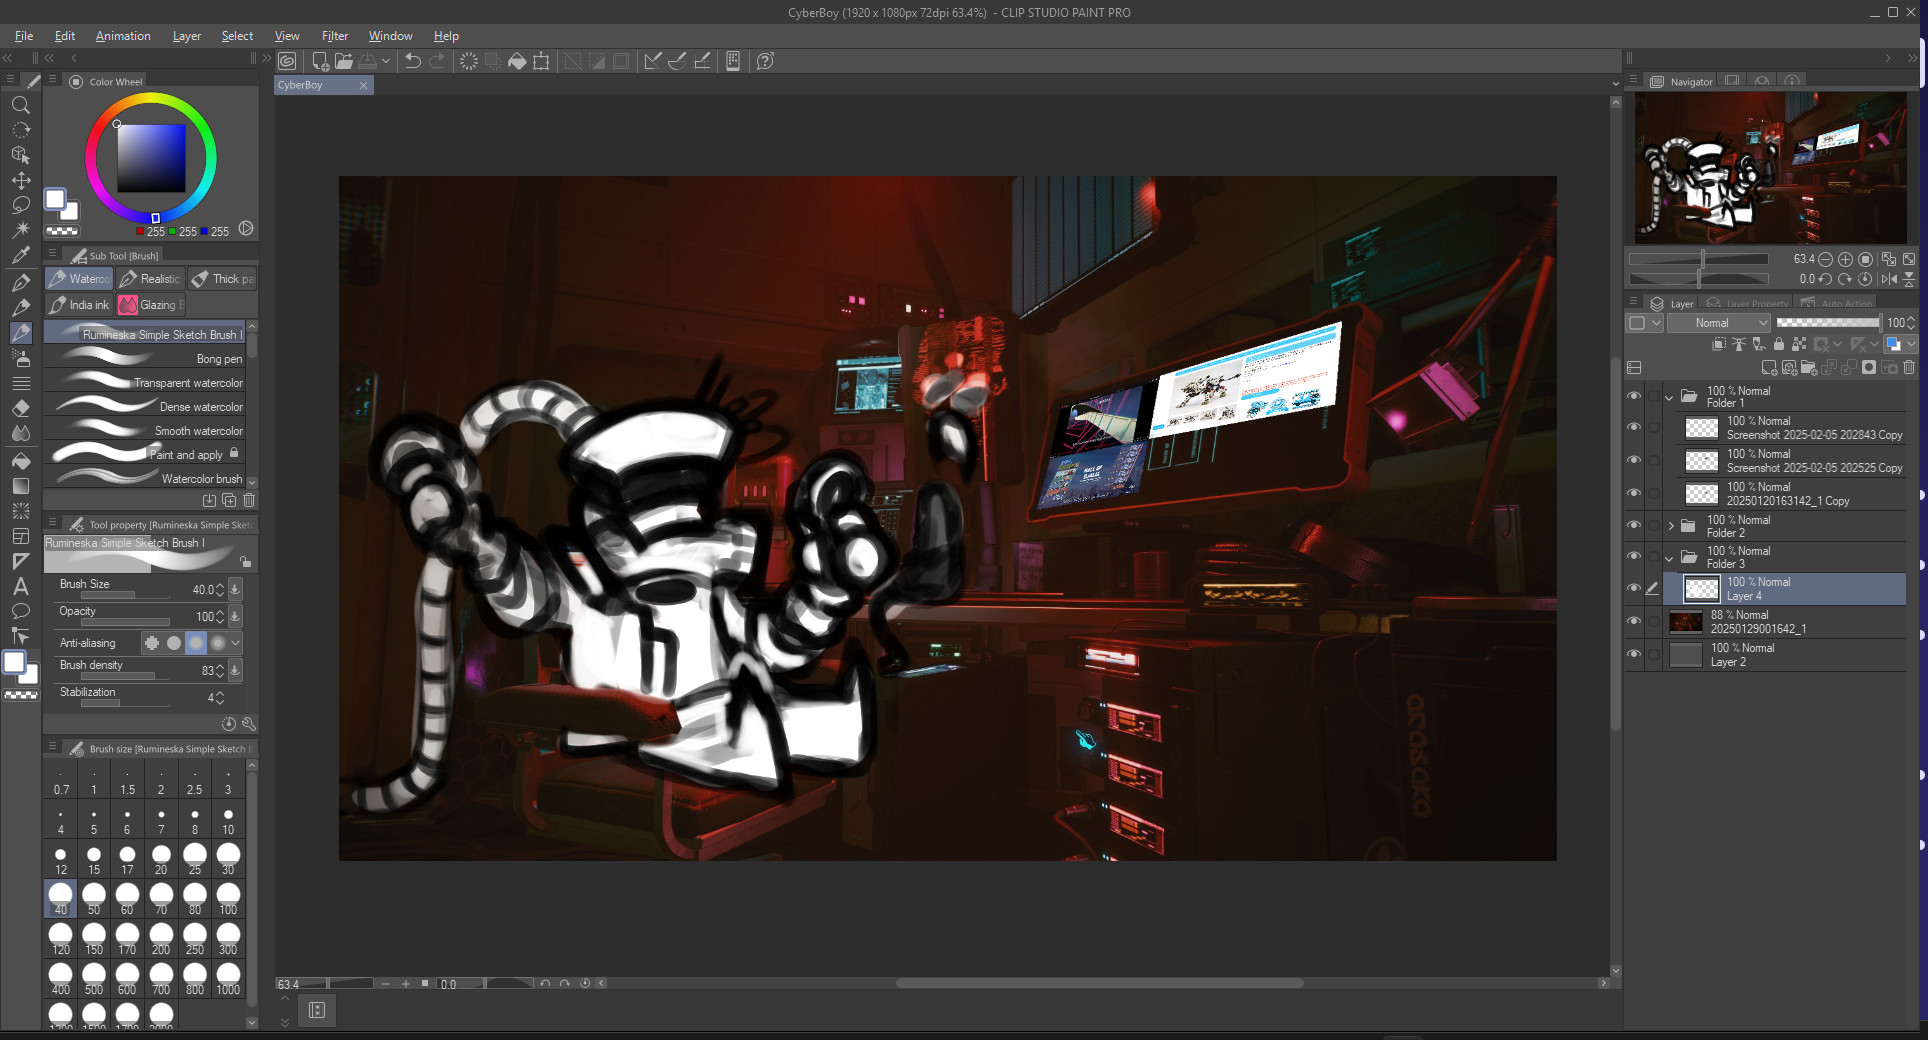Select the Zoom magnifier tool
This screenshot has height=1040, width=1928.
point(20,105)
